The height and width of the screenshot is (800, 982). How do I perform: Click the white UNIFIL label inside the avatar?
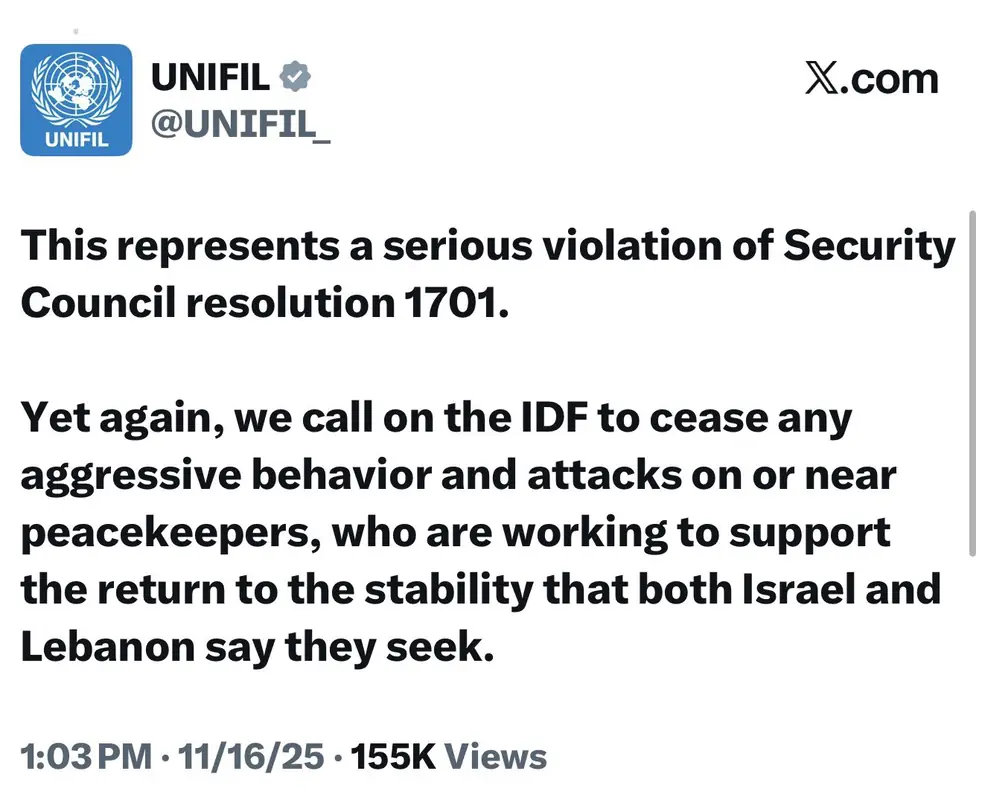[x=76, y=138]
